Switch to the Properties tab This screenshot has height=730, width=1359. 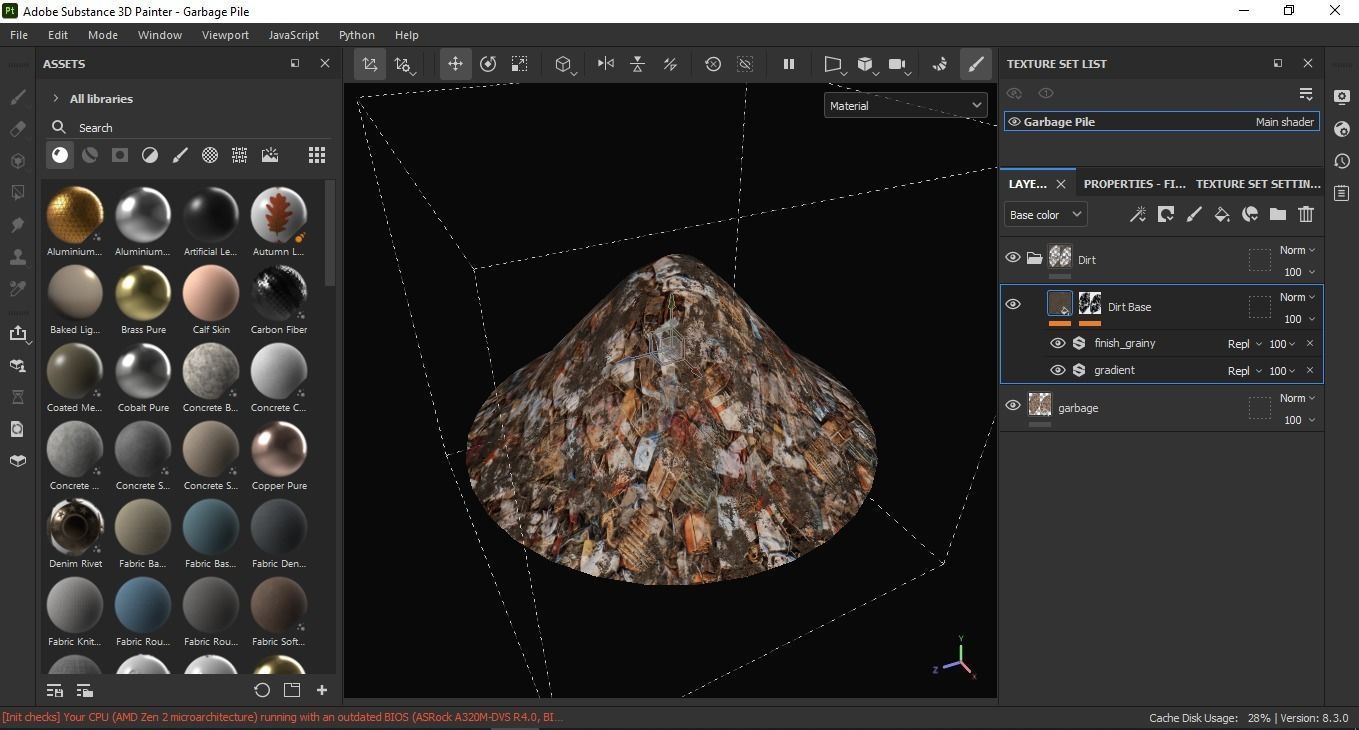click(x=1134, y=184)
